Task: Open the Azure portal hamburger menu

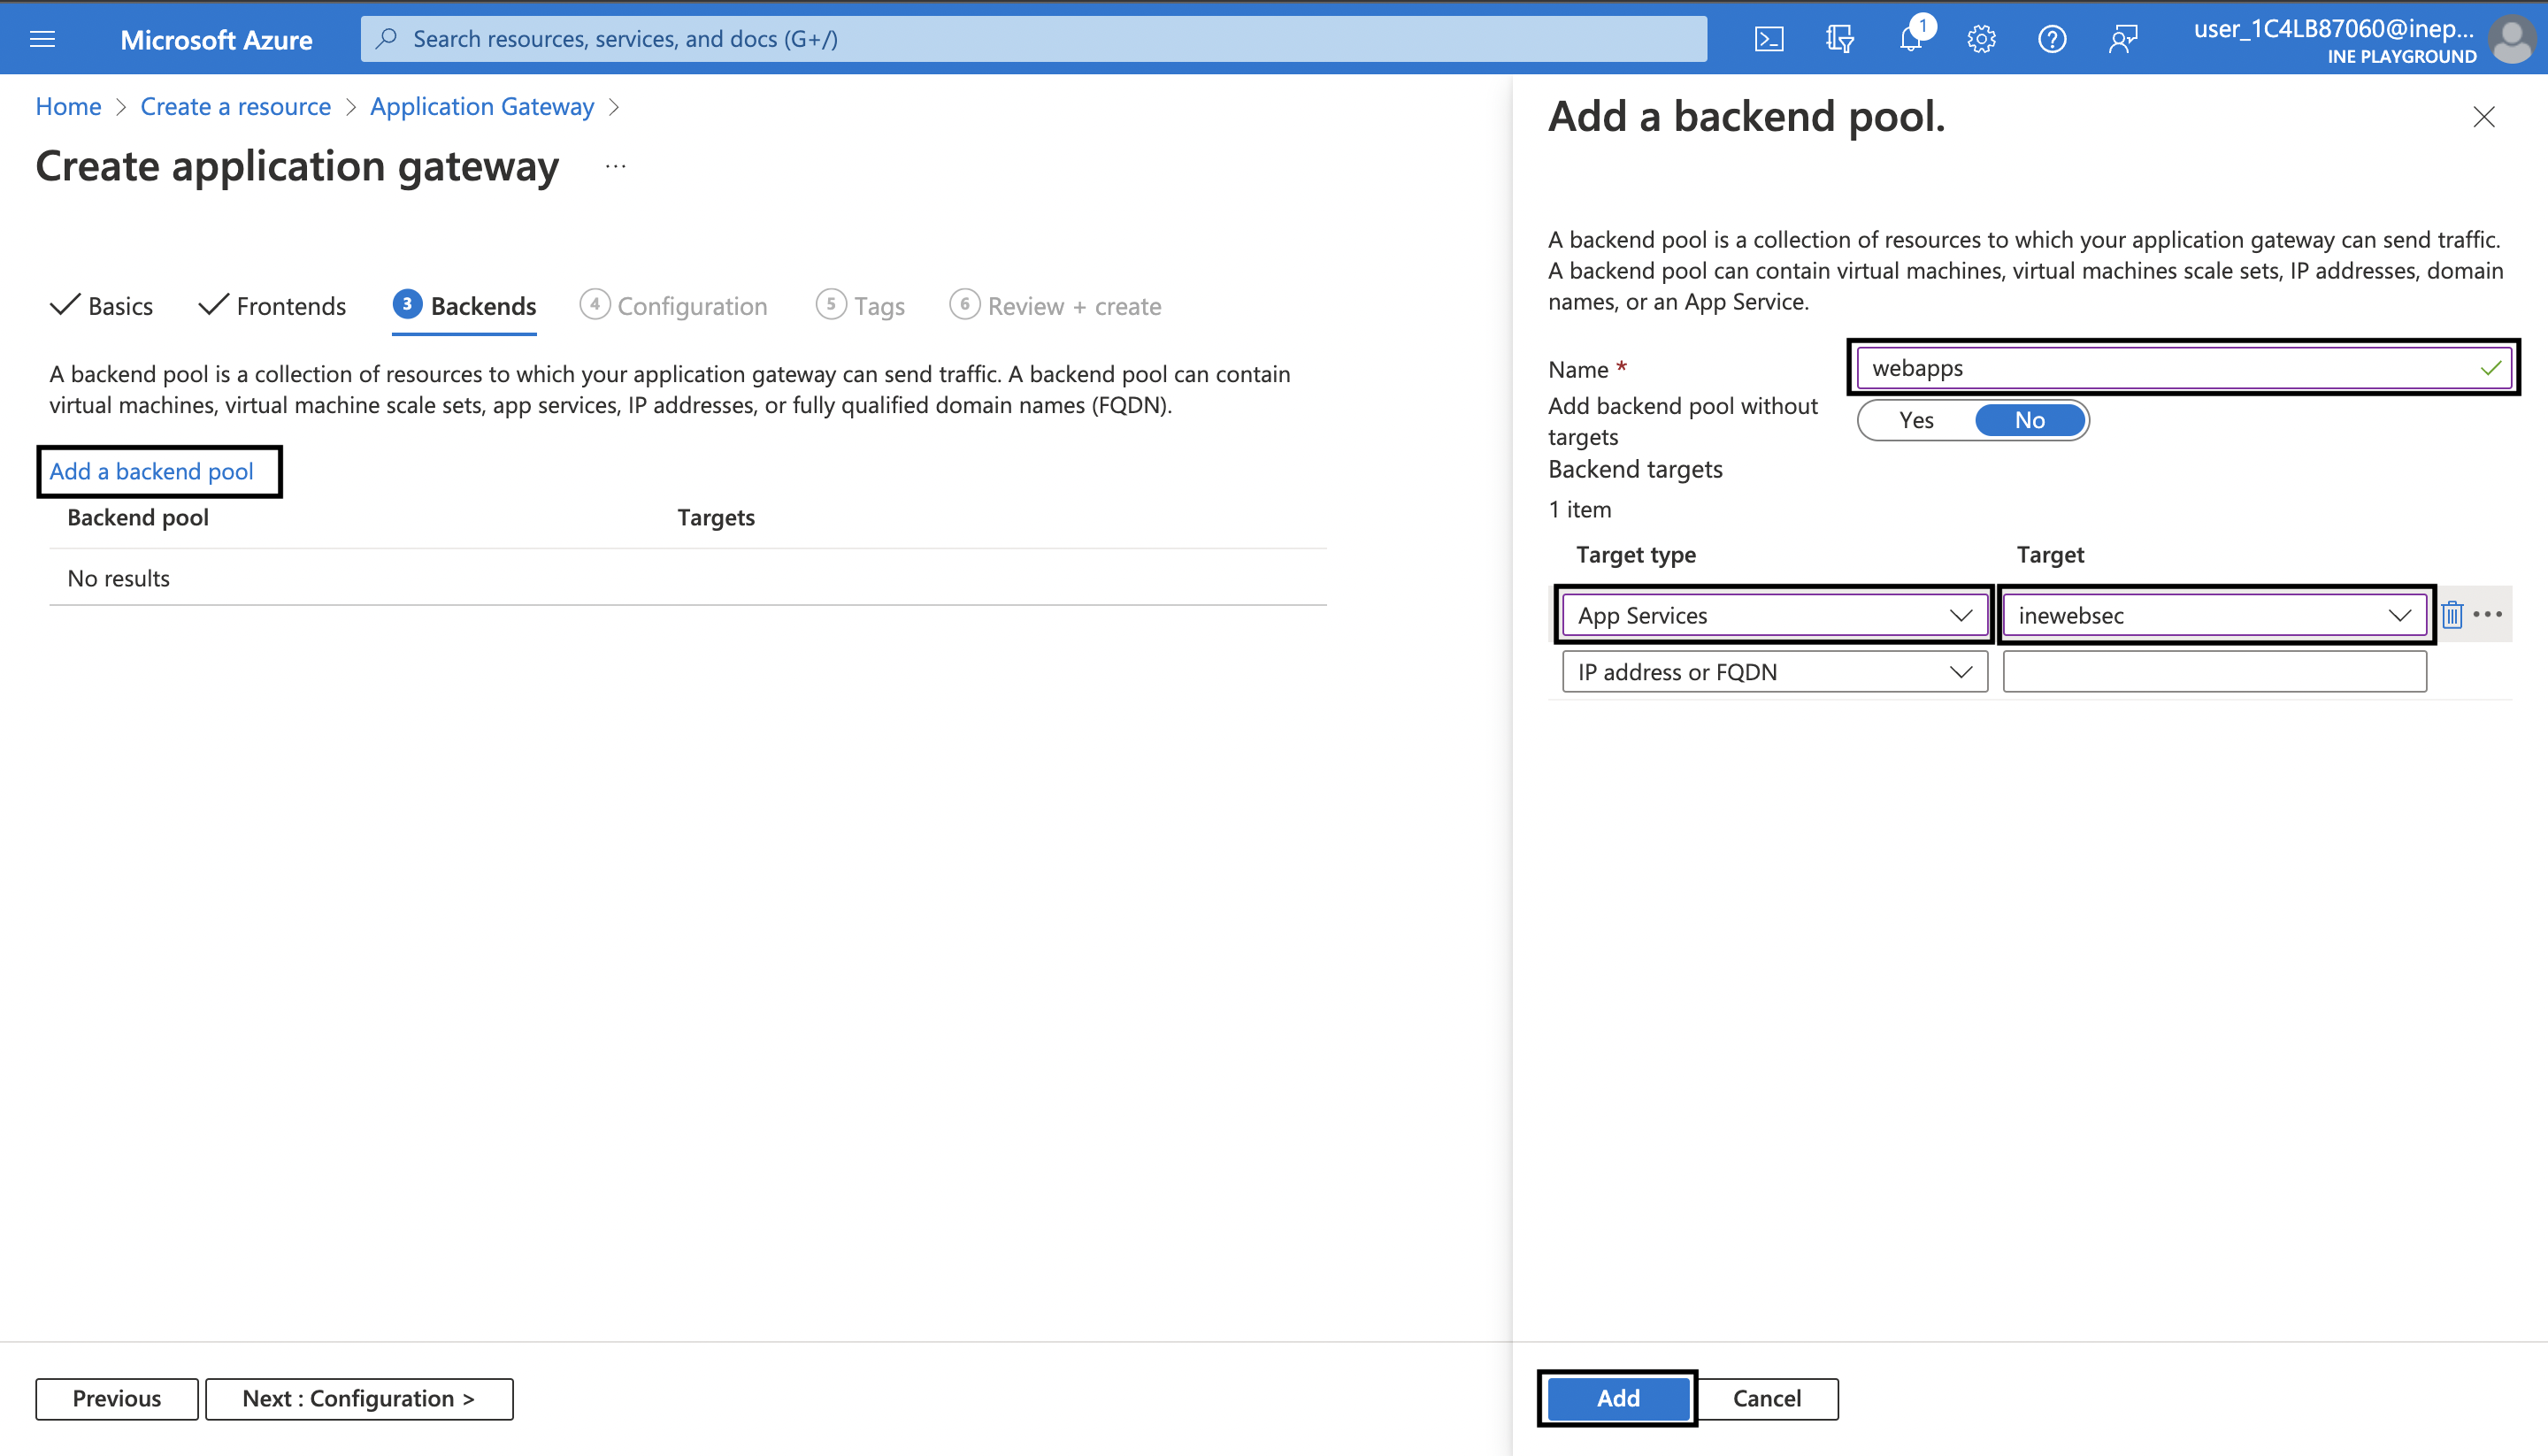Action: pyautogui.click(x=42, y=39)
